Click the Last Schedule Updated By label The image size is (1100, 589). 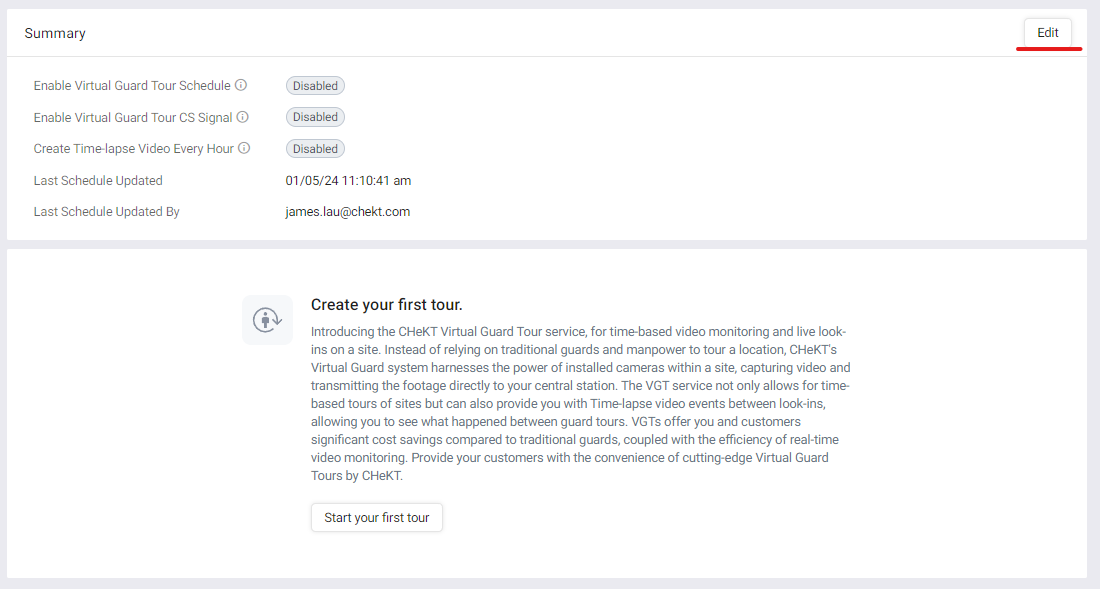point(107,212)
